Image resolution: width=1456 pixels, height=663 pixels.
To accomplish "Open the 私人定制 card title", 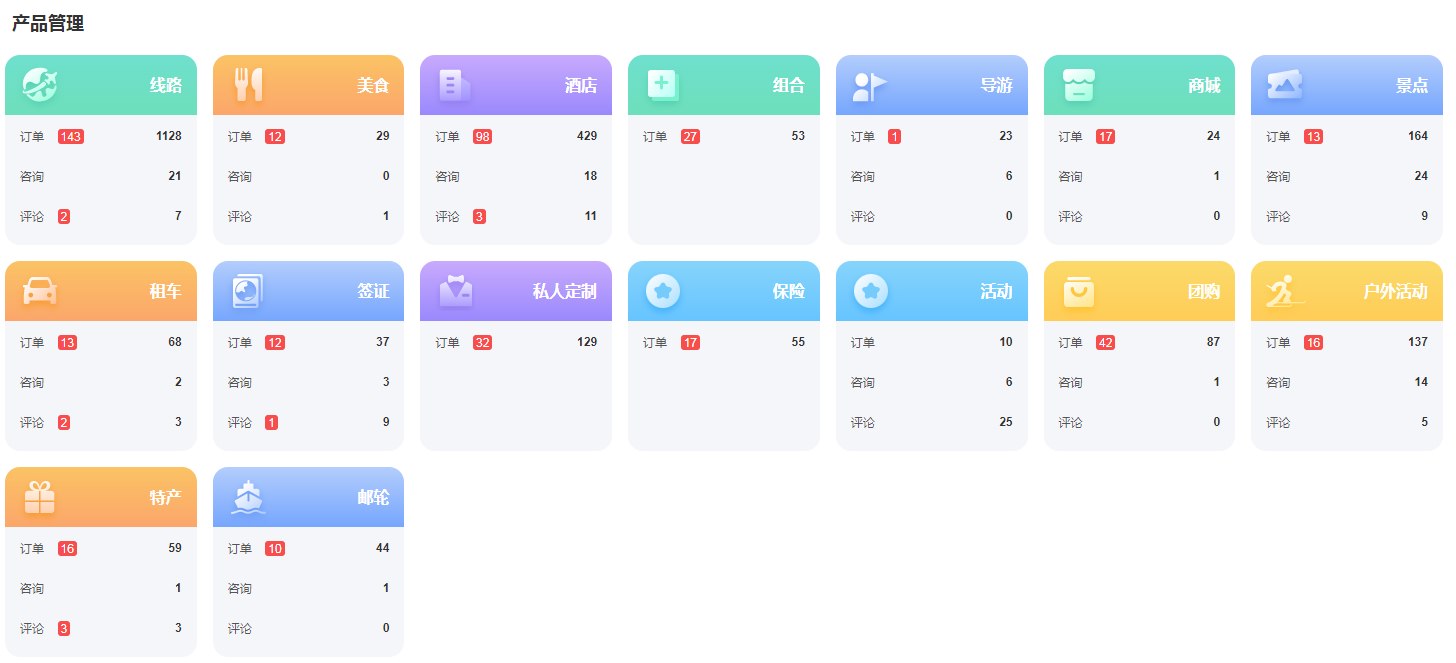I will 564,292.
